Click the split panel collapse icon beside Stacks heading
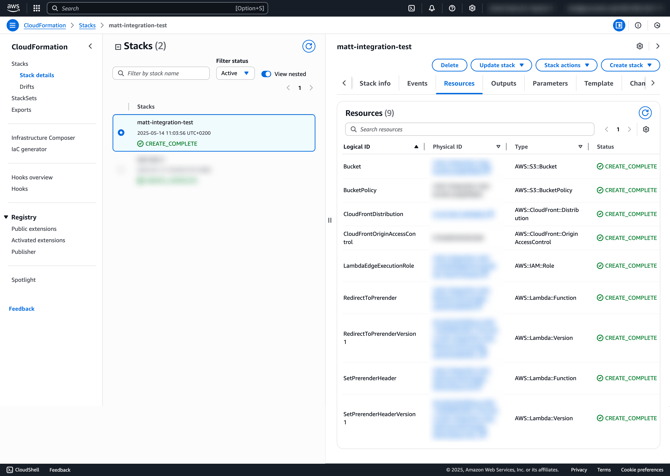Viewport: 670px width, 476px height. [118, 47]
